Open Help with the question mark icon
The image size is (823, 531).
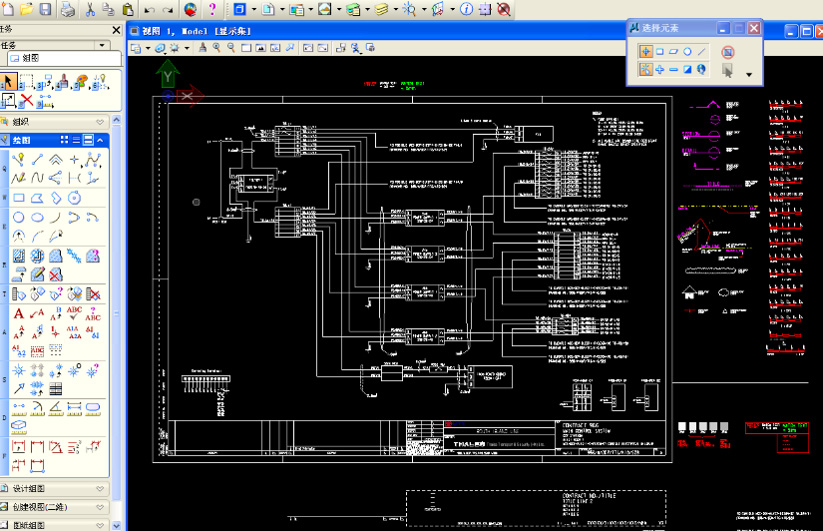[x=212, y=9]
